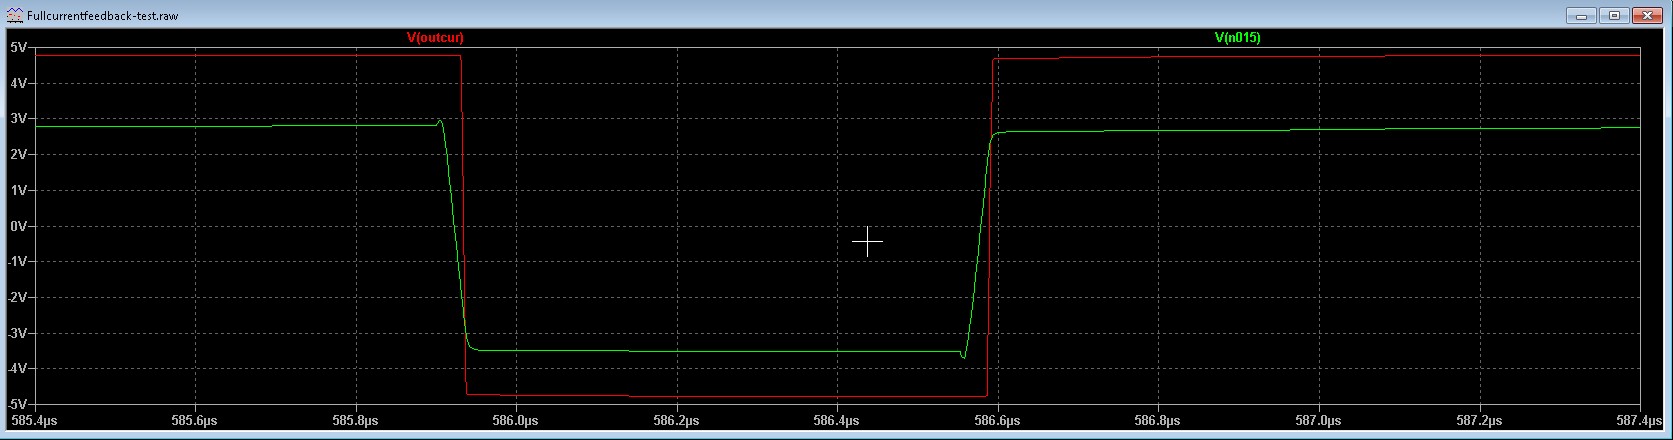Viewport: 1673px width, 440px height.
Task: Close the Fullcurrentfeedback-test.raw window
Action: point(1648,15)
